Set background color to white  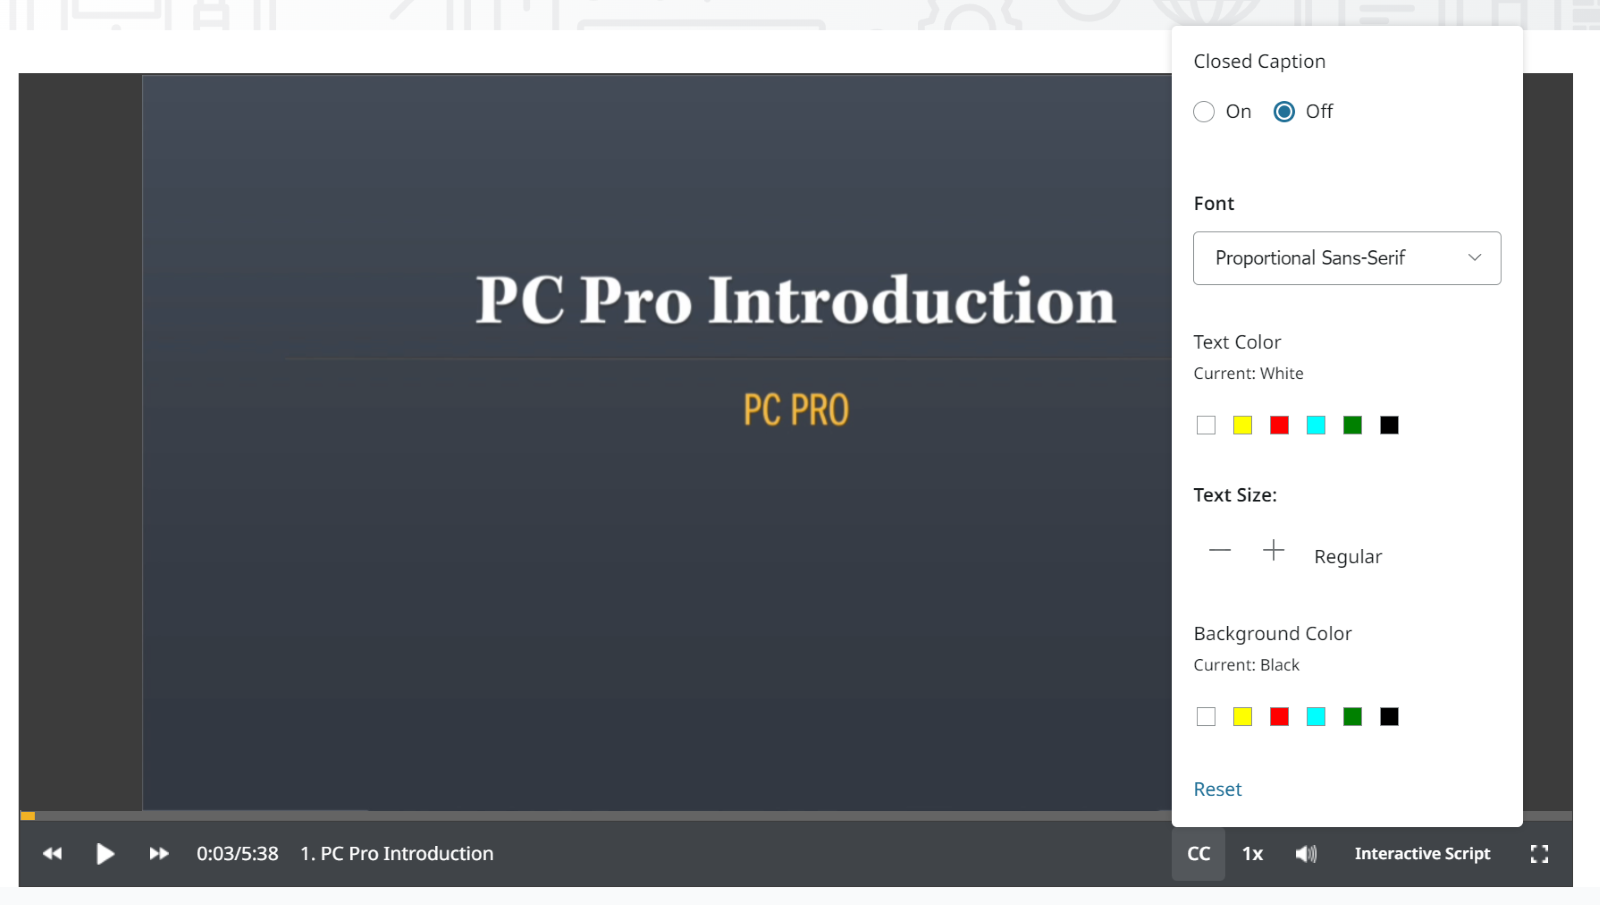[1206, 717]
